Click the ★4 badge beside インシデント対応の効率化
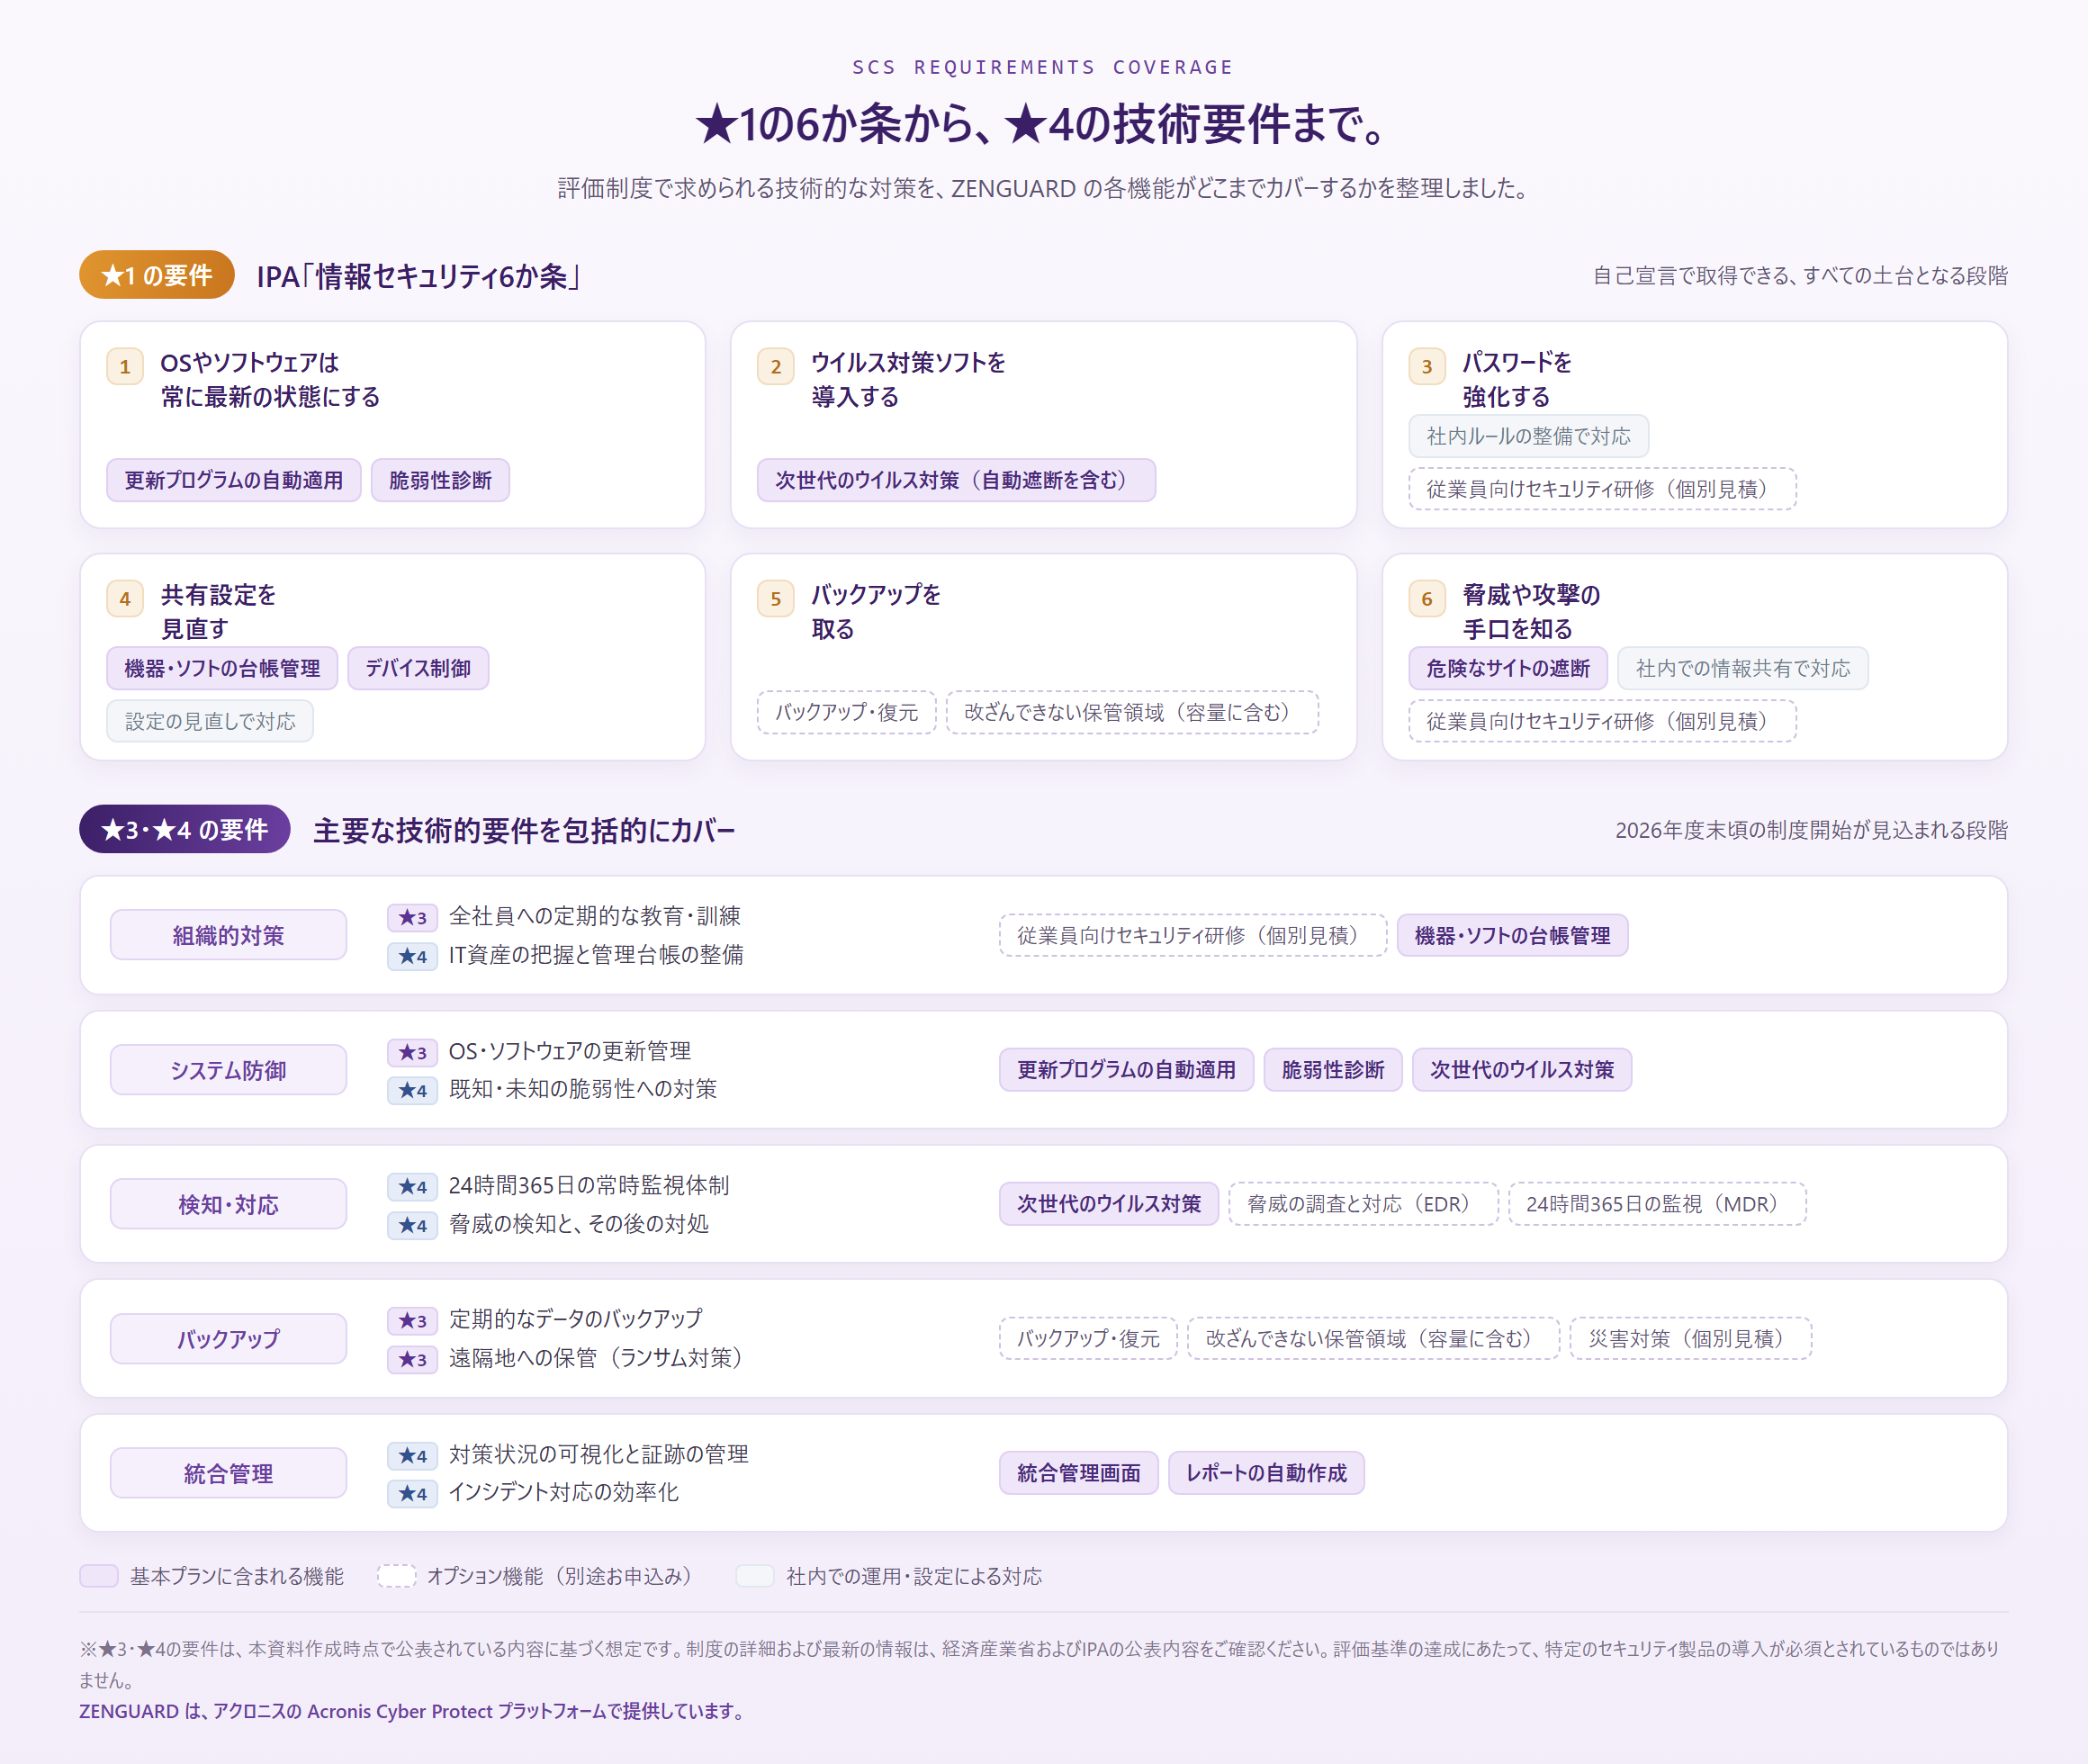The image size is (2088, 1764). [x=413, y=1493]
